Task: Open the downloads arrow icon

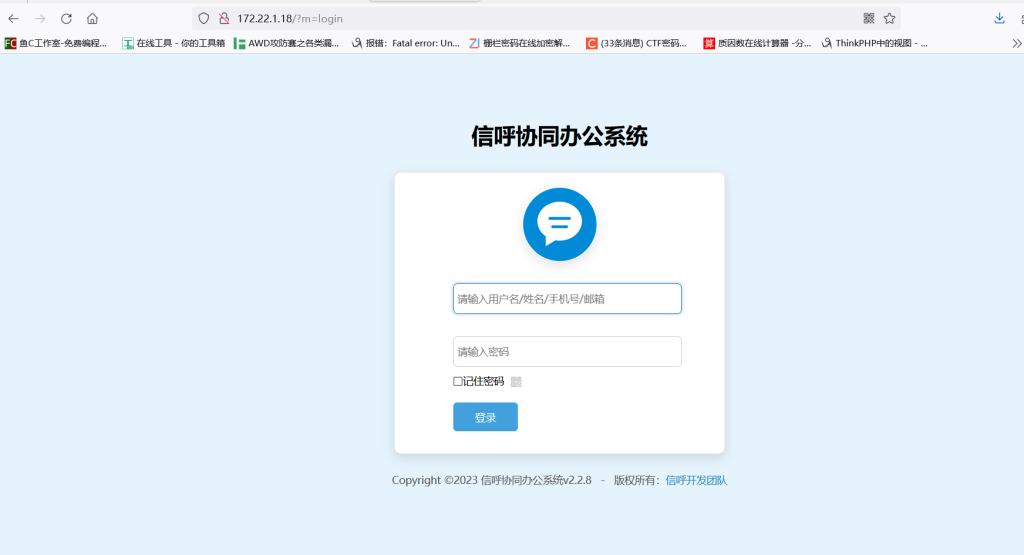Action: coord(999,18)
